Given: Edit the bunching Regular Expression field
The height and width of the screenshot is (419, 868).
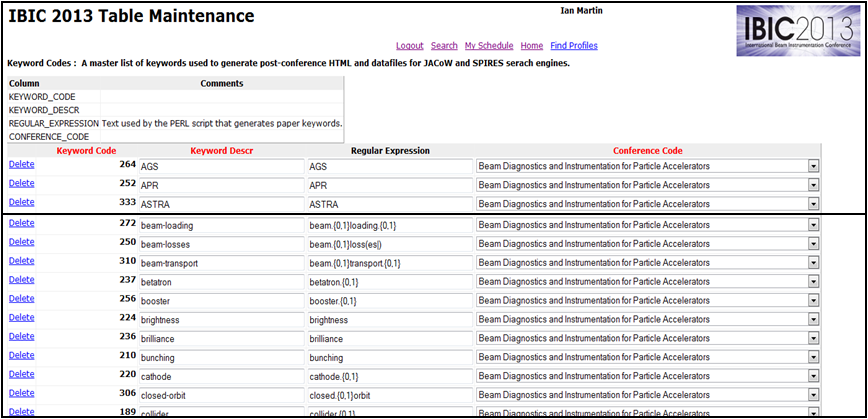Looking at the screenshot, I should coord(390,357).
